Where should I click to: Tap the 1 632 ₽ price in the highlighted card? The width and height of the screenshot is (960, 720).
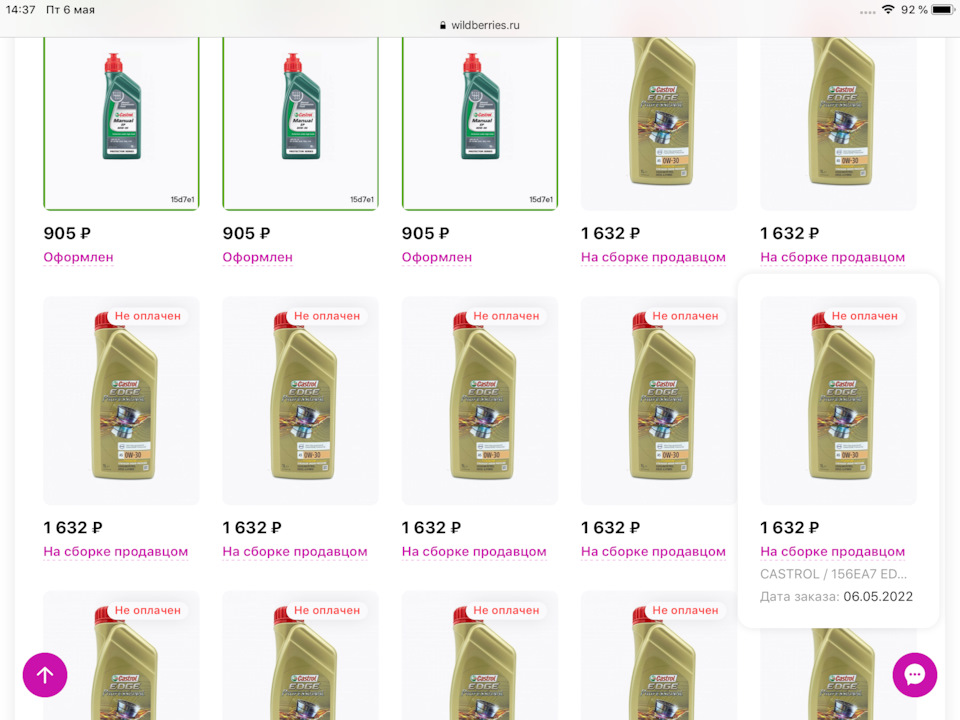(x=789, y=527)
